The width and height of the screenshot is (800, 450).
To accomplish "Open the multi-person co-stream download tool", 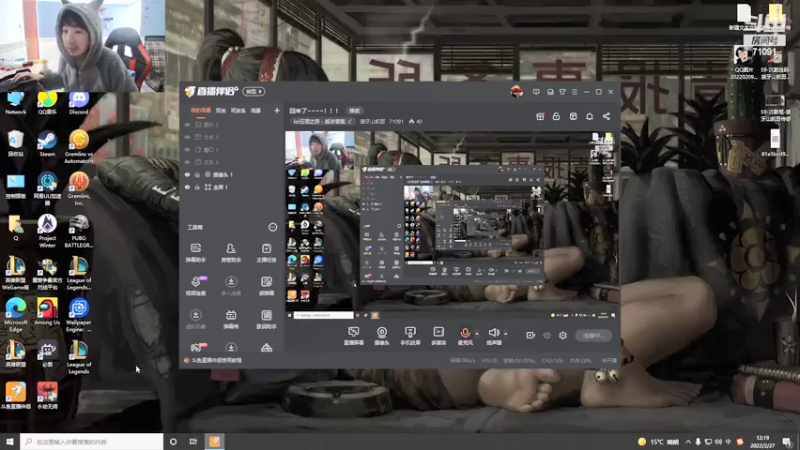I will [x=231, y=286].
